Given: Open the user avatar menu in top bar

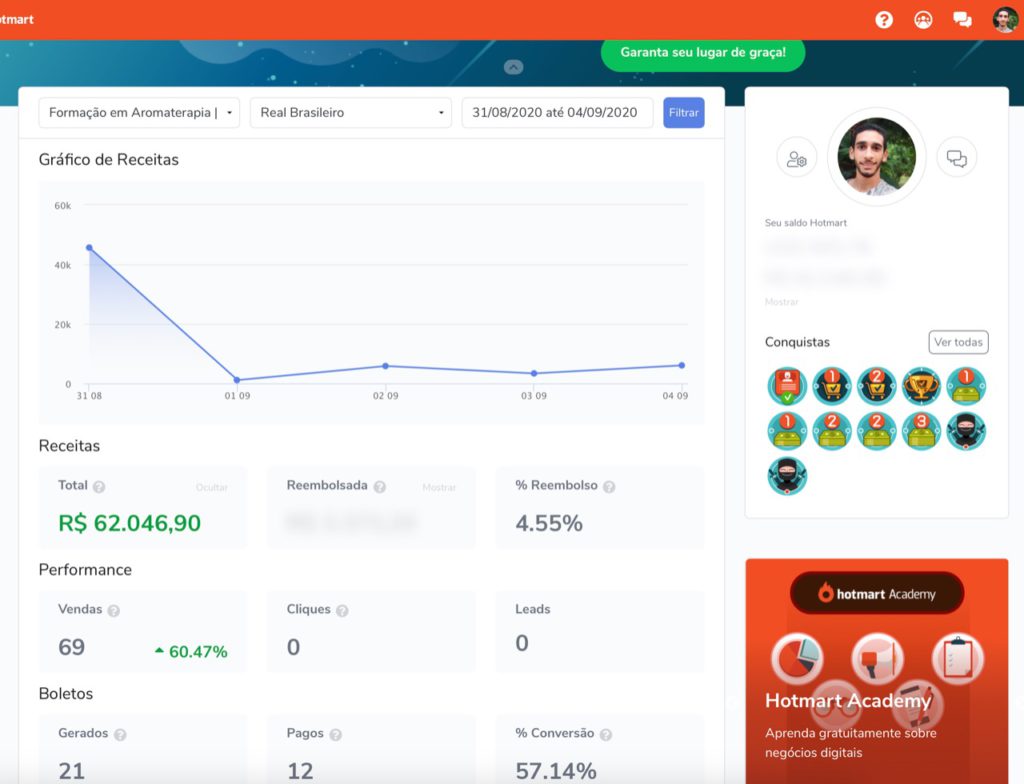Looking at the screenshot, I should [1004, 19].
